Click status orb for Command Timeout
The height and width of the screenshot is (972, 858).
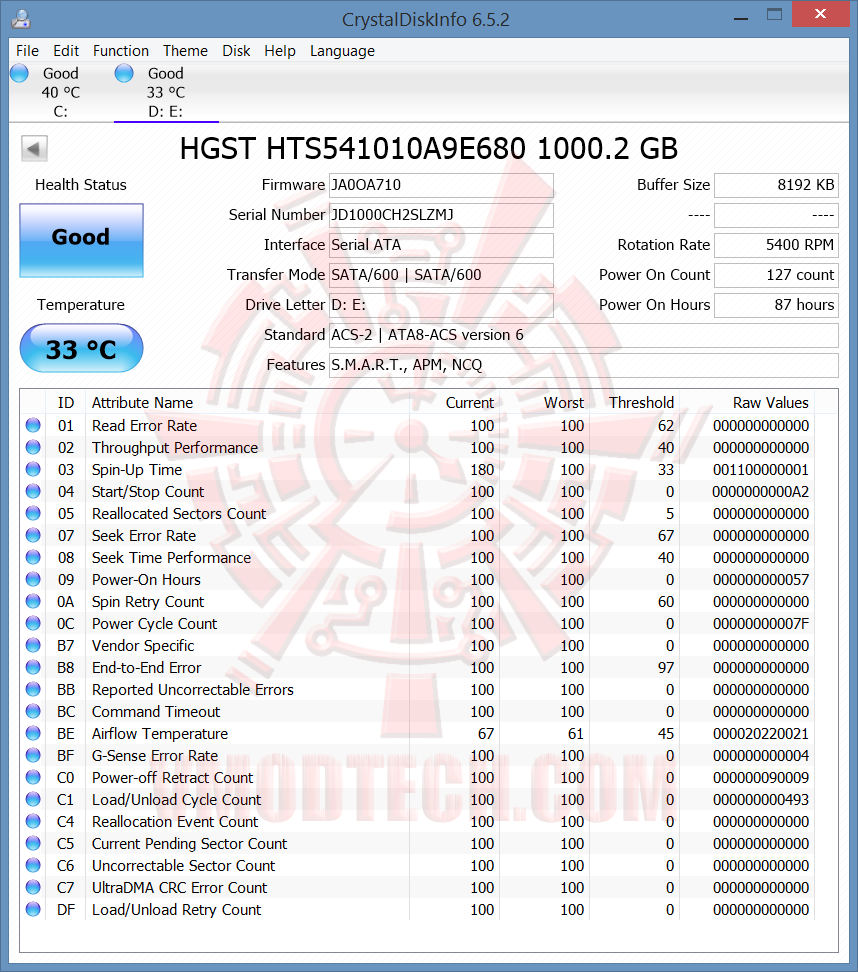click(x=33, y=711)
